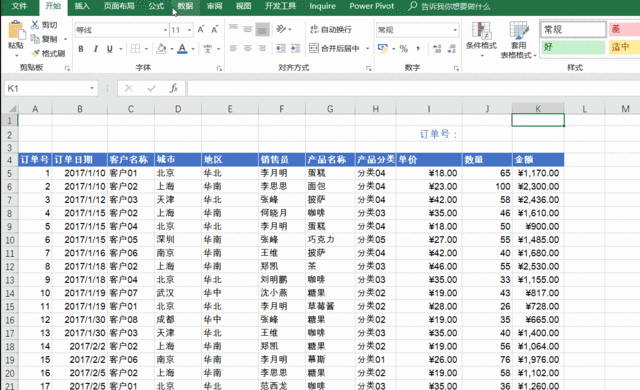The height and width of the screenshot is (390, 640).
Task: Click the Insert Function fx icon
Action: [x=174, y=88]
